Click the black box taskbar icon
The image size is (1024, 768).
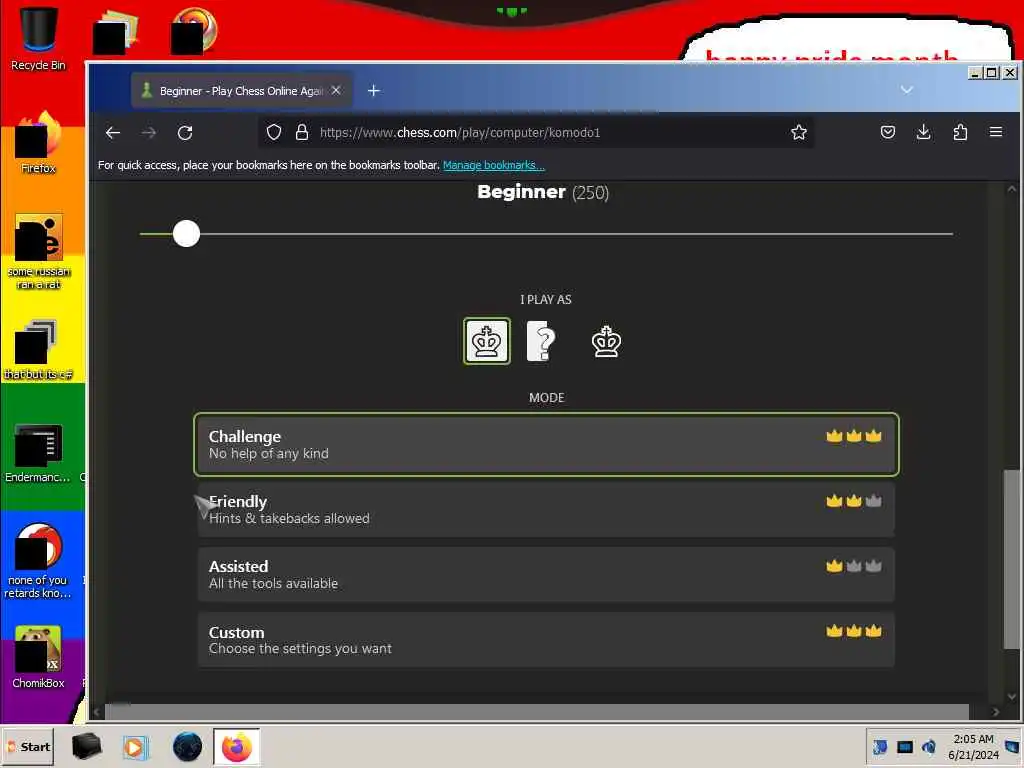click(86, 746)
